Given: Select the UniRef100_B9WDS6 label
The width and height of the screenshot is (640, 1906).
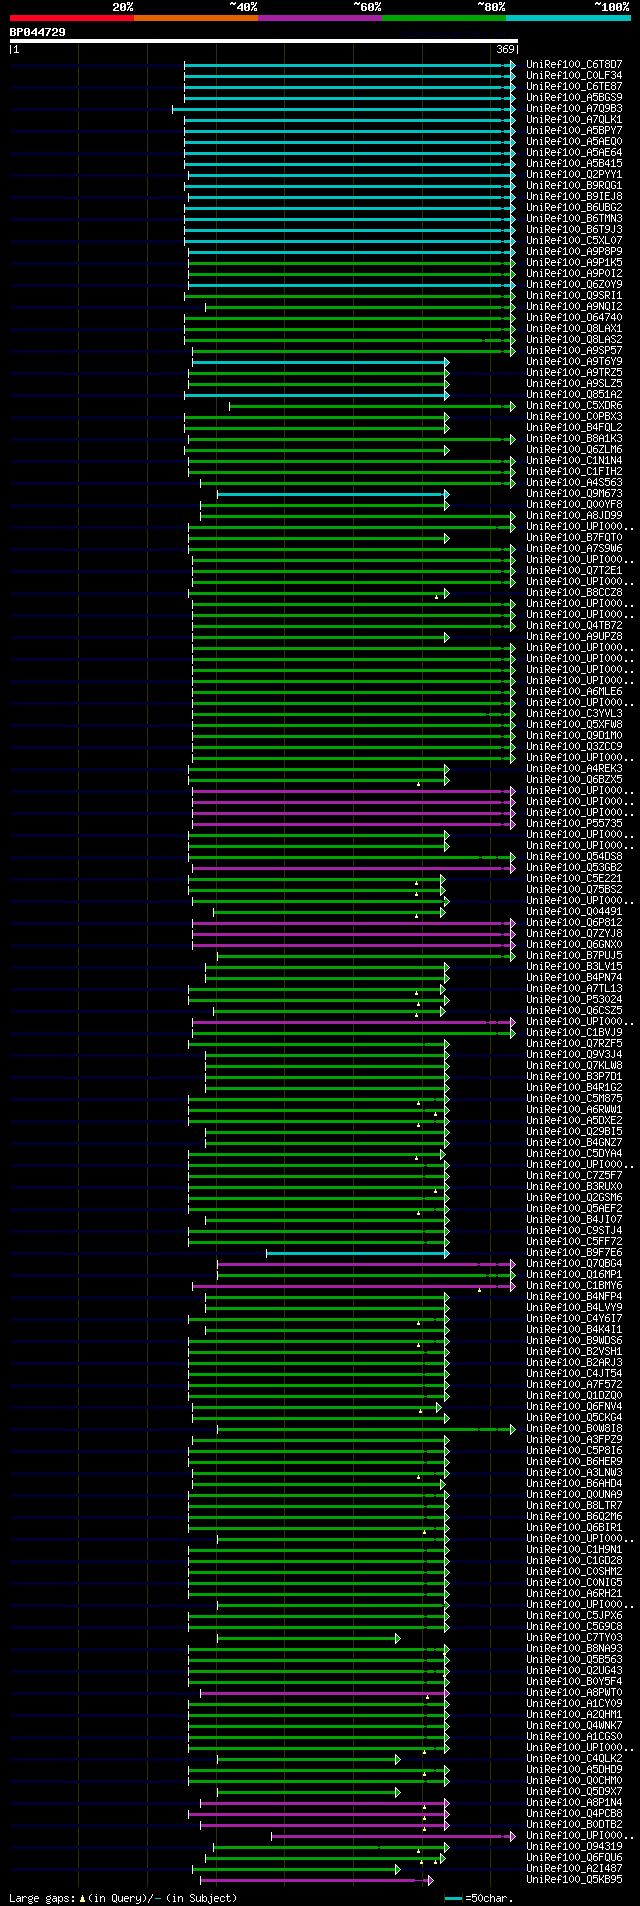Looking at the screenshot, I should 574,1340.
